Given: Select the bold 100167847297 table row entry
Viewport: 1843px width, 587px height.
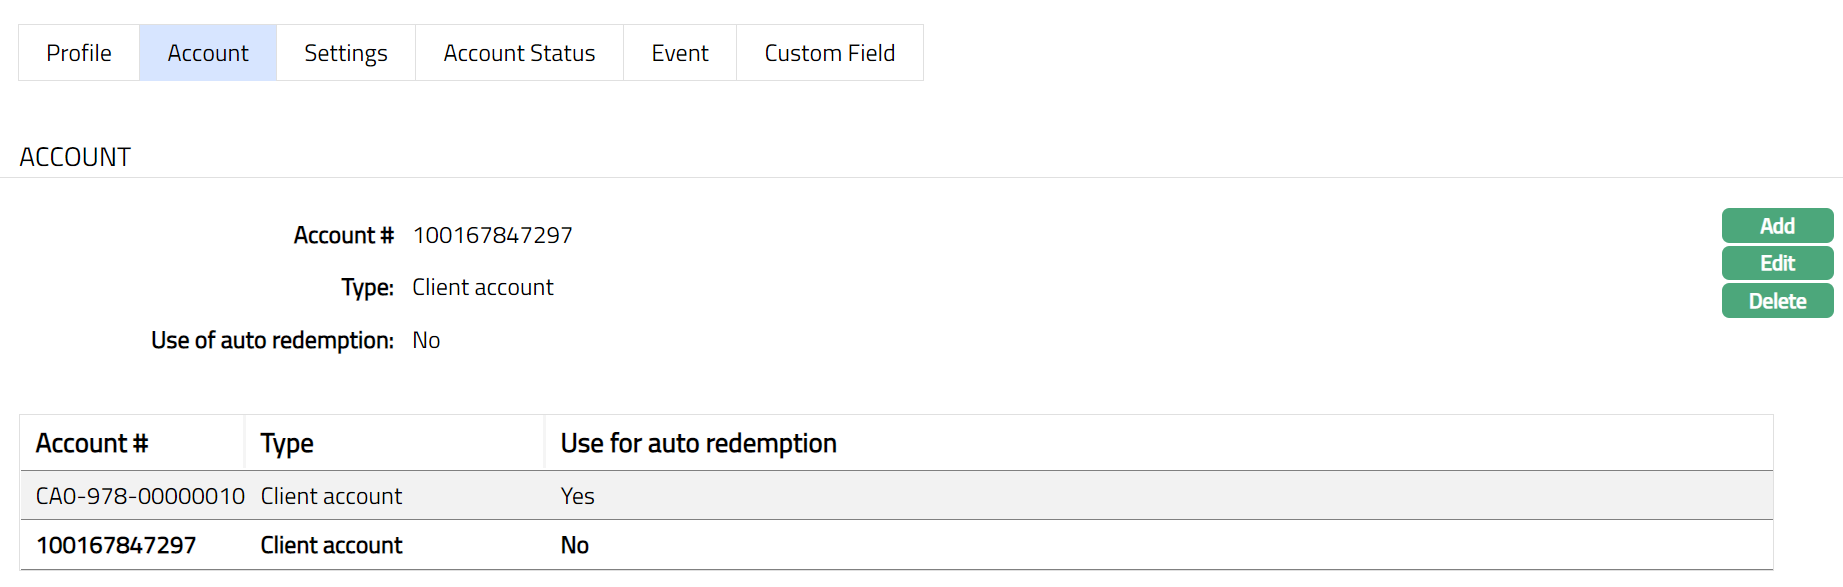Looking at the screenshot, I should (x=116, y=545).
